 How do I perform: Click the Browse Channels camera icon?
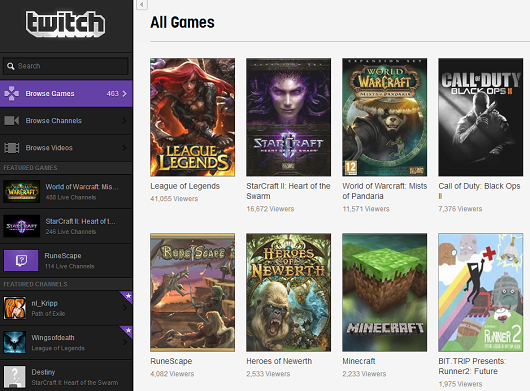pos(11,121)
